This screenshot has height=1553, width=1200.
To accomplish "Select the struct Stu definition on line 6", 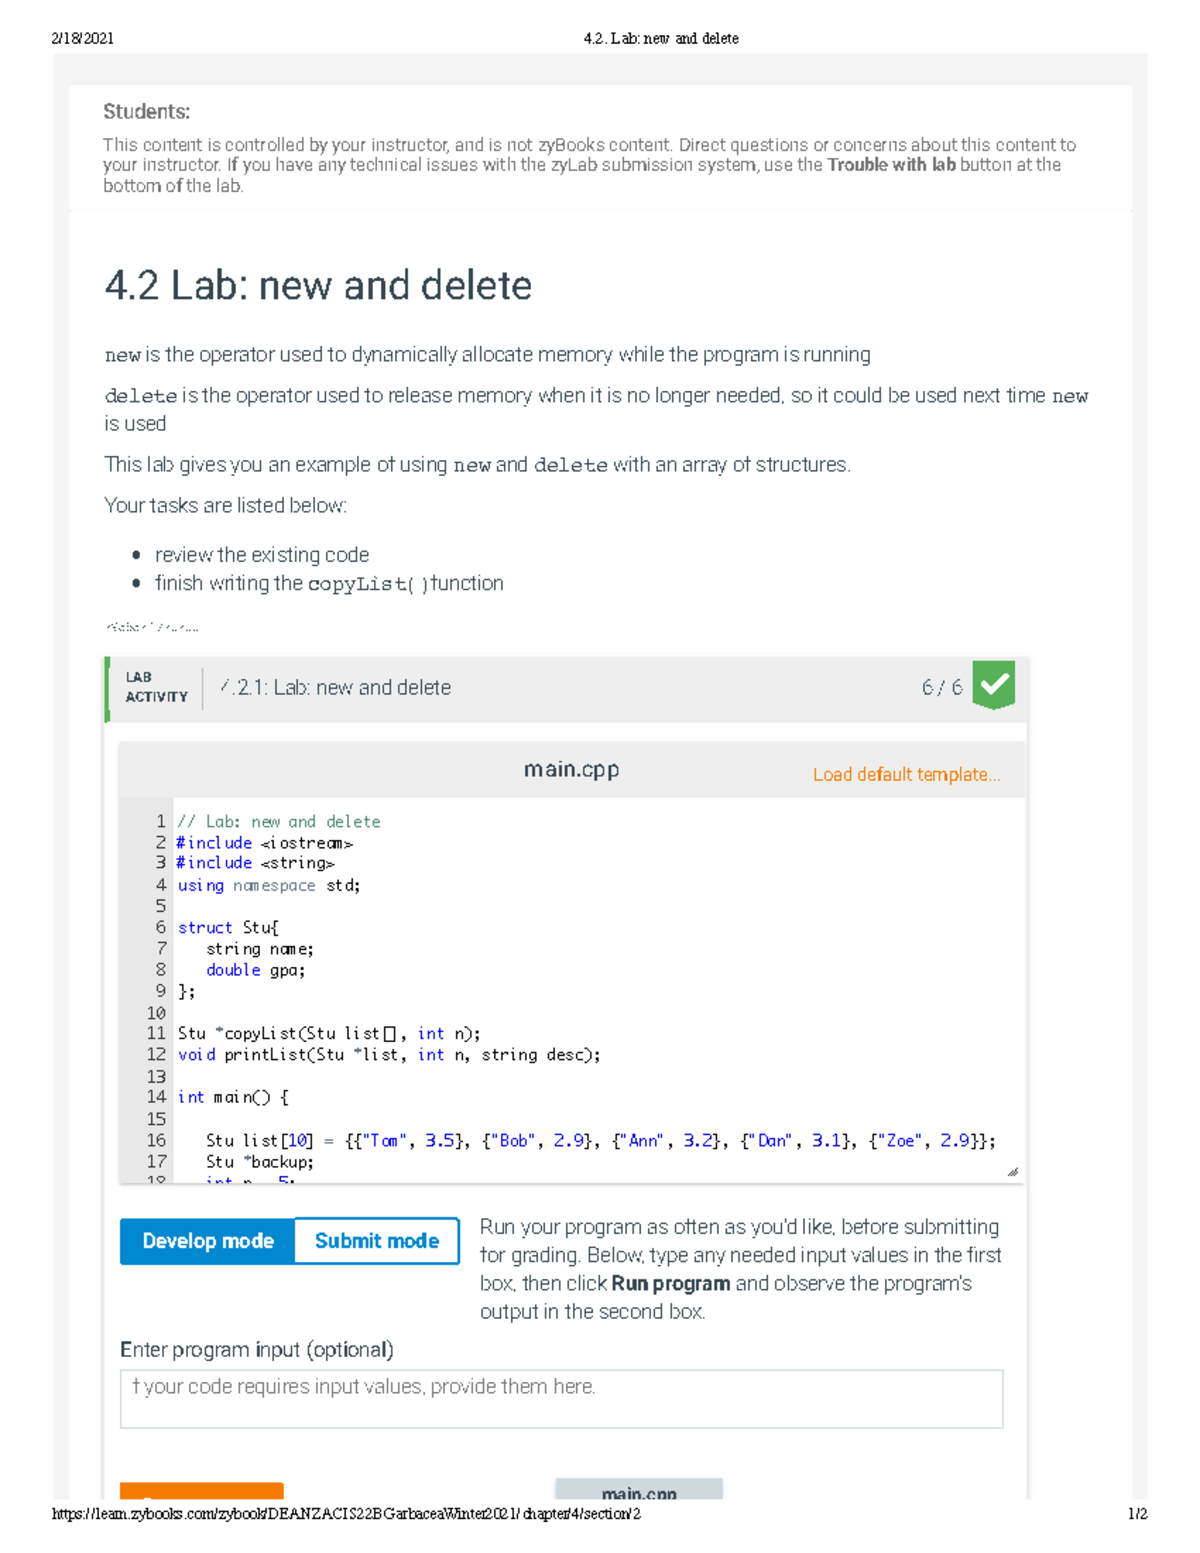I will [x=222, y=927].
